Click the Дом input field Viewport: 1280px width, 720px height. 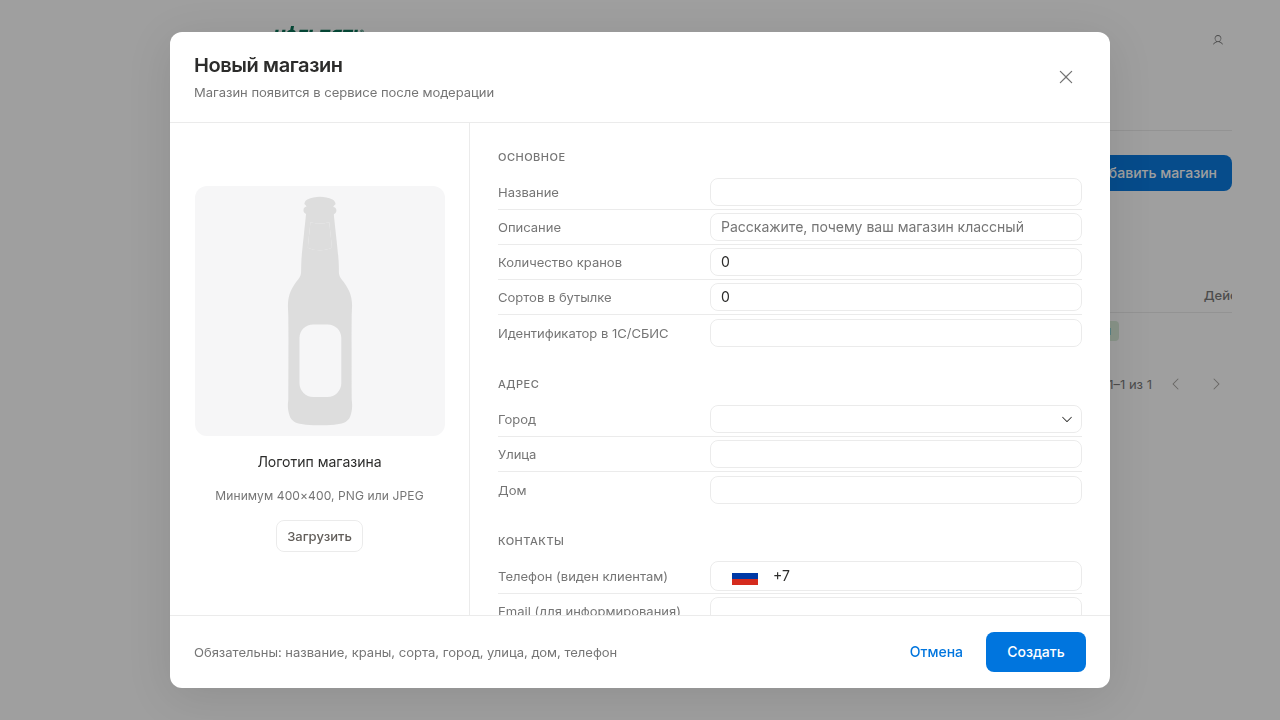tap(896, 490)
